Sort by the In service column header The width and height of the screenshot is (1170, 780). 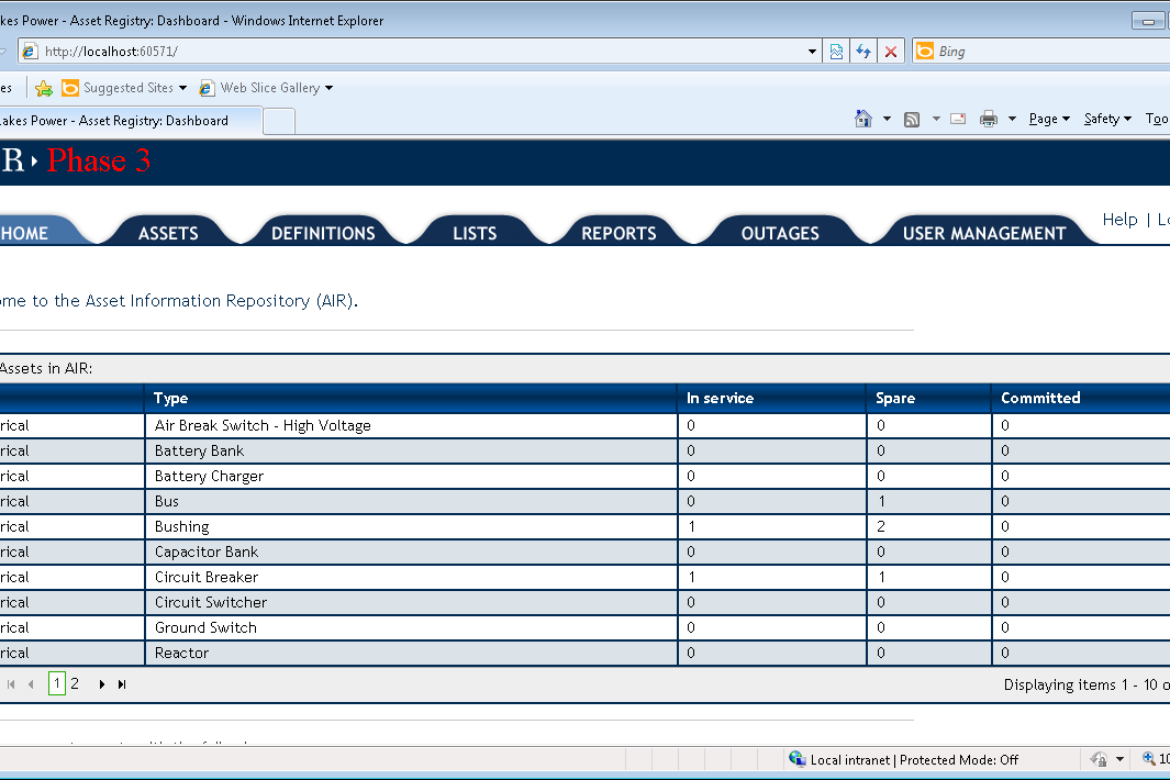719,398
